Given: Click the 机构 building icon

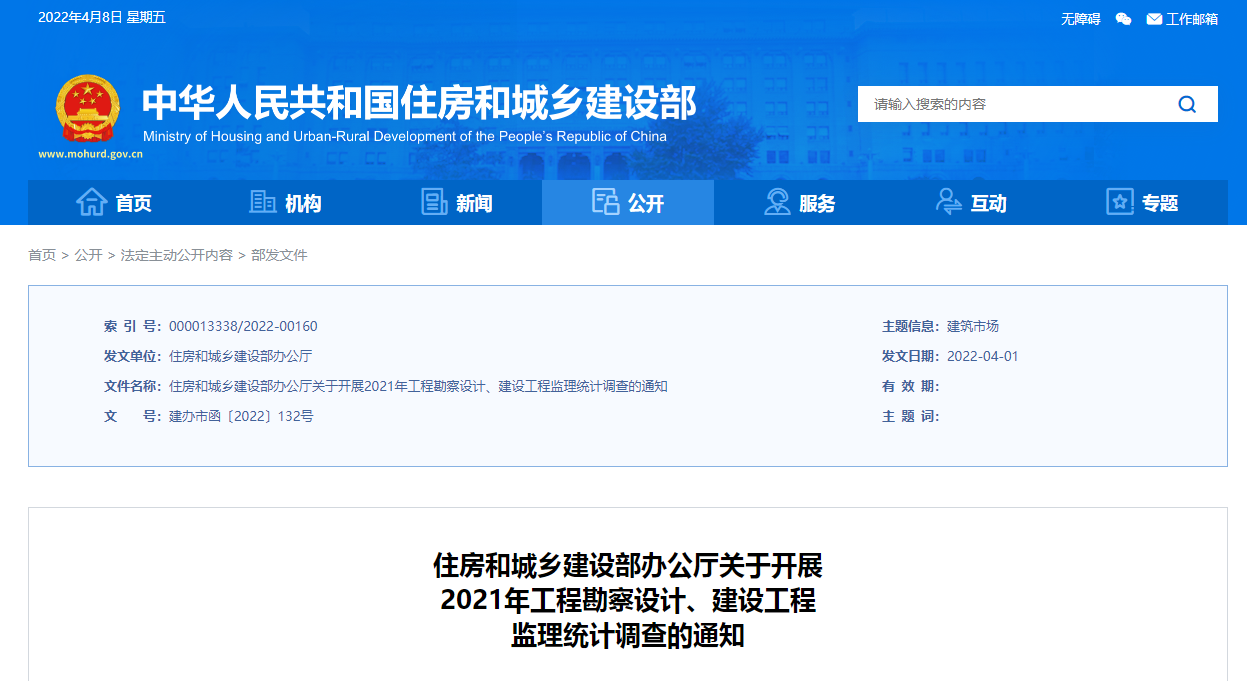Looking at the screenshot, I should [262, 202].
